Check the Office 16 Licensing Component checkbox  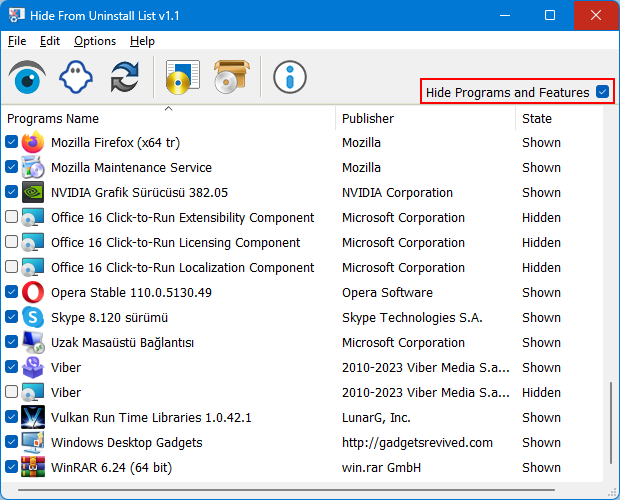[11, 242]
